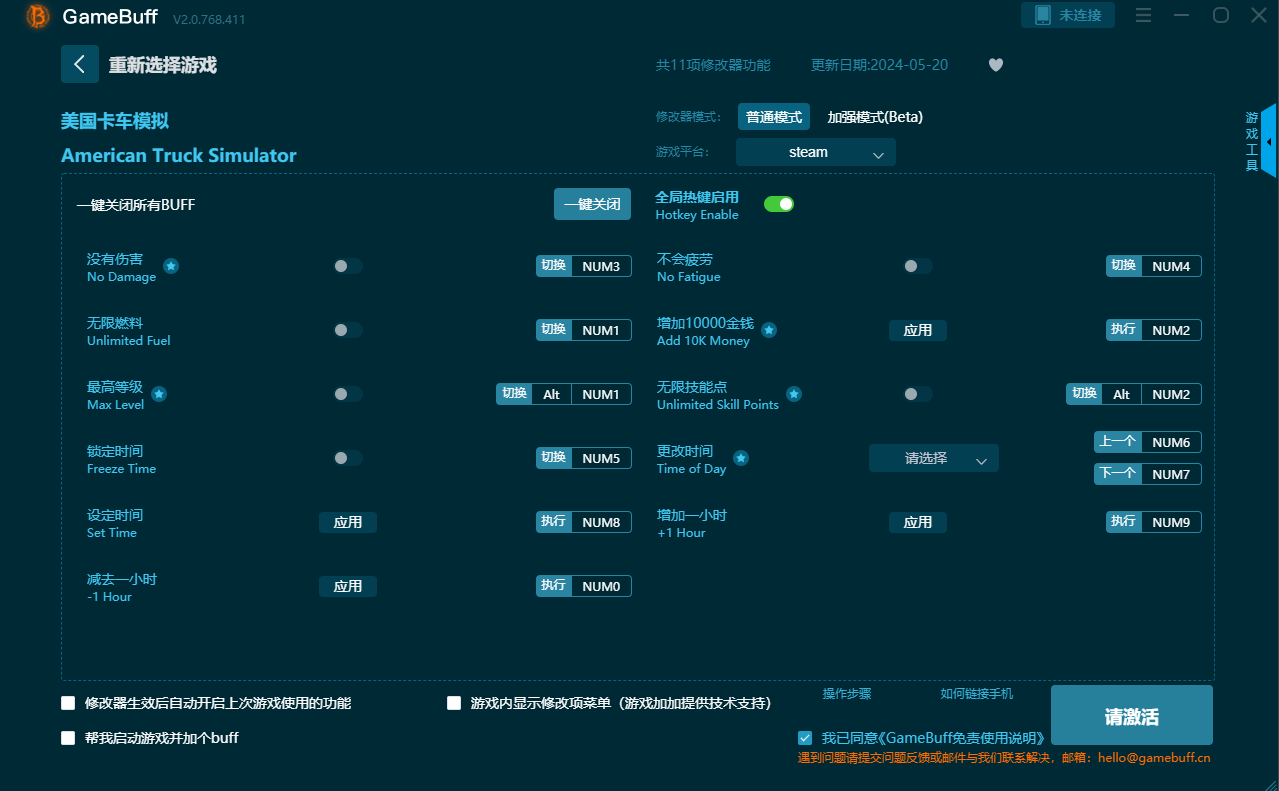Click the NUM5 hotkey for Freeze Time
Viewport: 1279px width, 791px height.
(602, 458)
